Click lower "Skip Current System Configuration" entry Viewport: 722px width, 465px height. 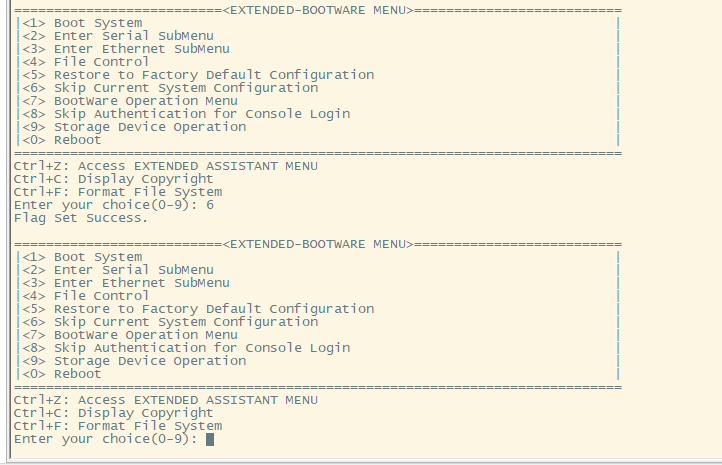[186, 322]
